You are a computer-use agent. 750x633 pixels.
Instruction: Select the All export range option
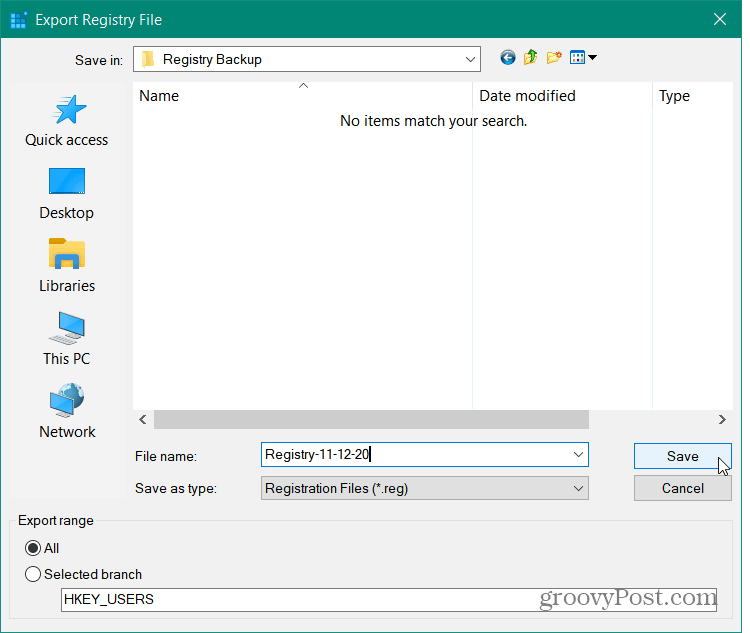(33, 548)
